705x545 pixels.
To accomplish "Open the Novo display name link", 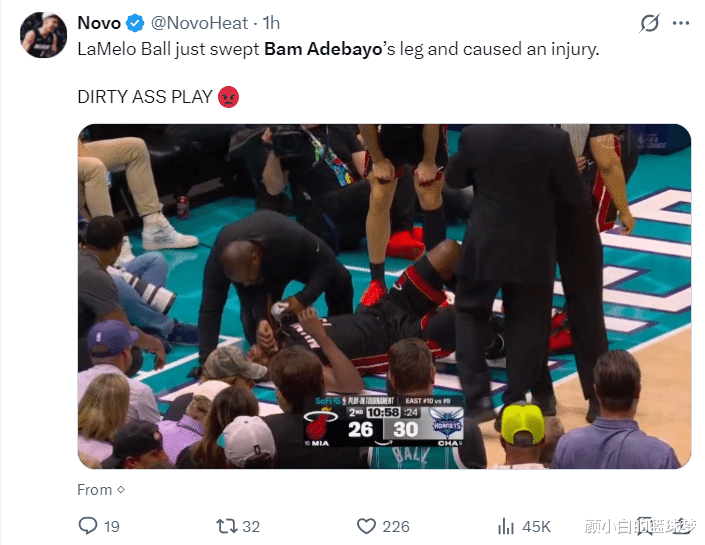I will pos(99,23).
